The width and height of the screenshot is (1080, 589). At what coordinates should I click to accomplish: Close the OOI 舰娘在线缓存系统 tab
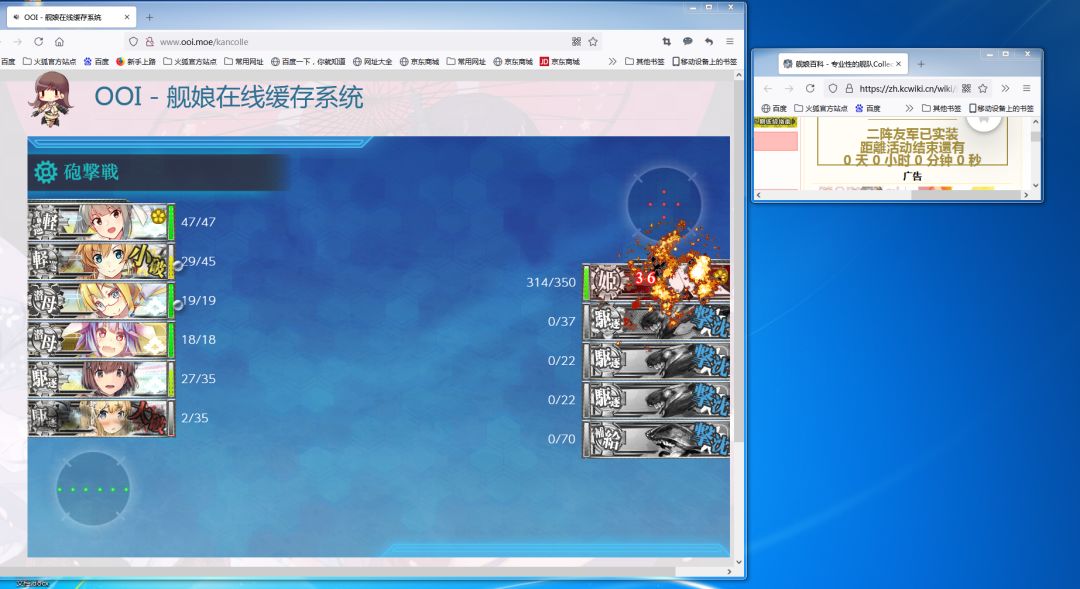click(127, 17)
